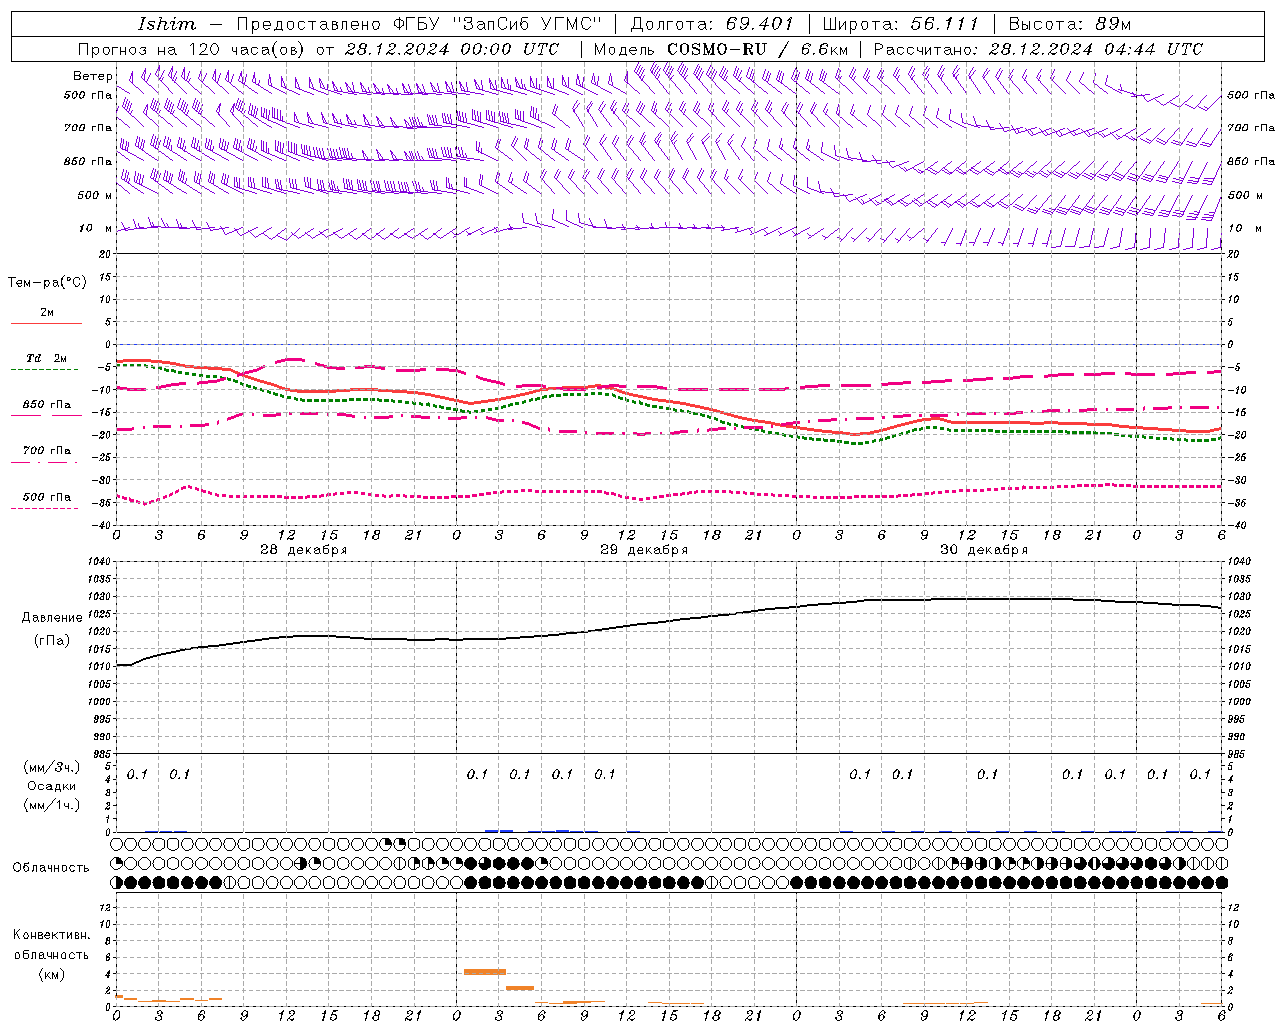Viewport: 1280px width, 1024px height.
Task: Click the "(мм/1ч.)" precipitation unit label
Action: click(x=52, y=805)
